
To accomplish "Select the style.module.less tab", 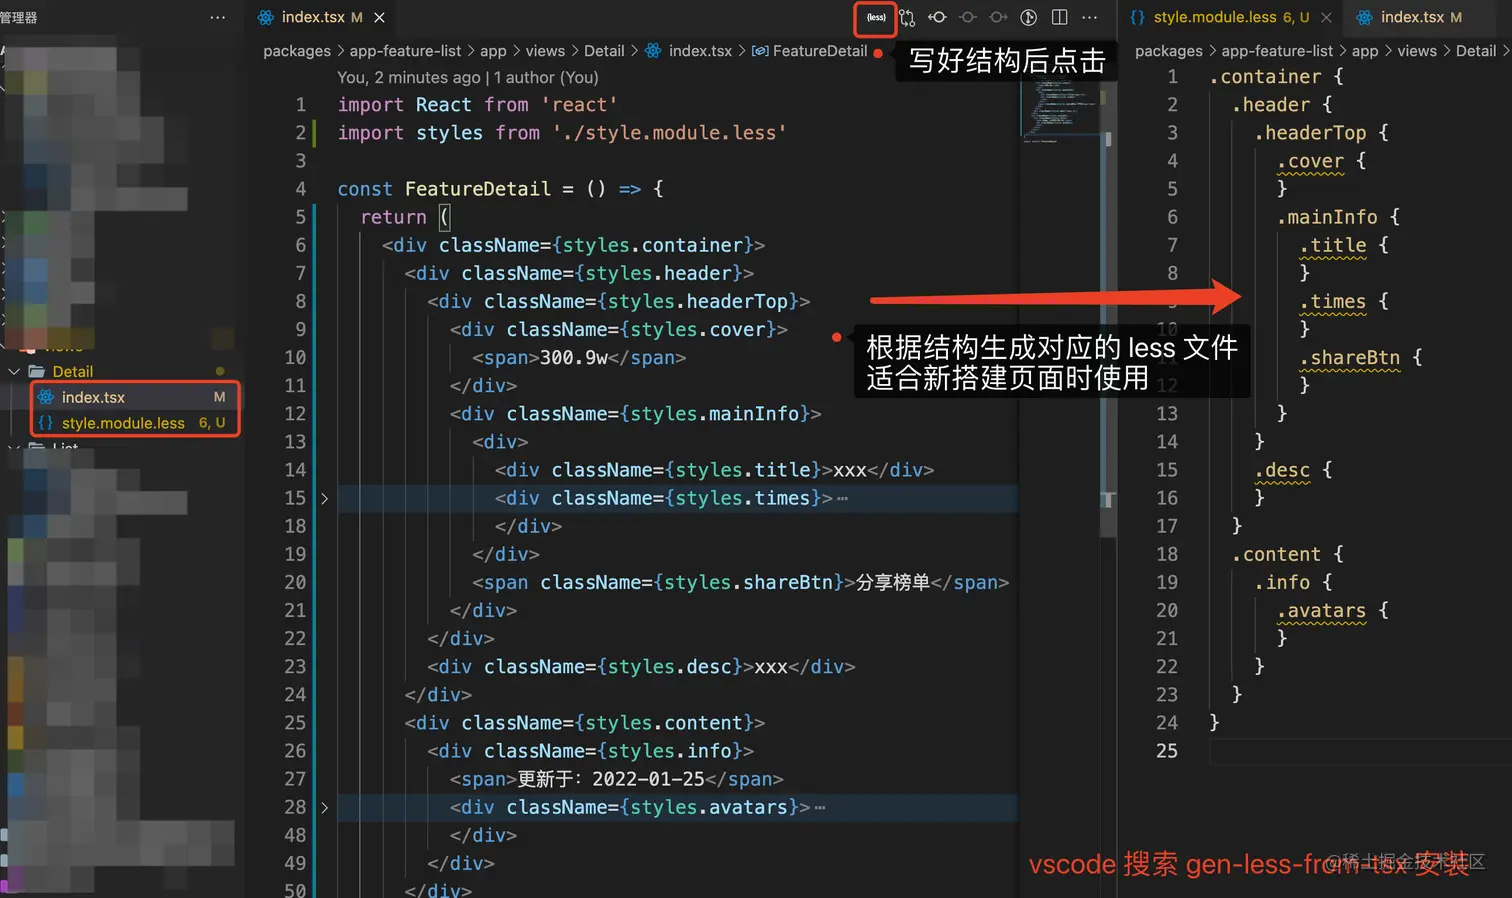I will click(x=1231, y=18).
